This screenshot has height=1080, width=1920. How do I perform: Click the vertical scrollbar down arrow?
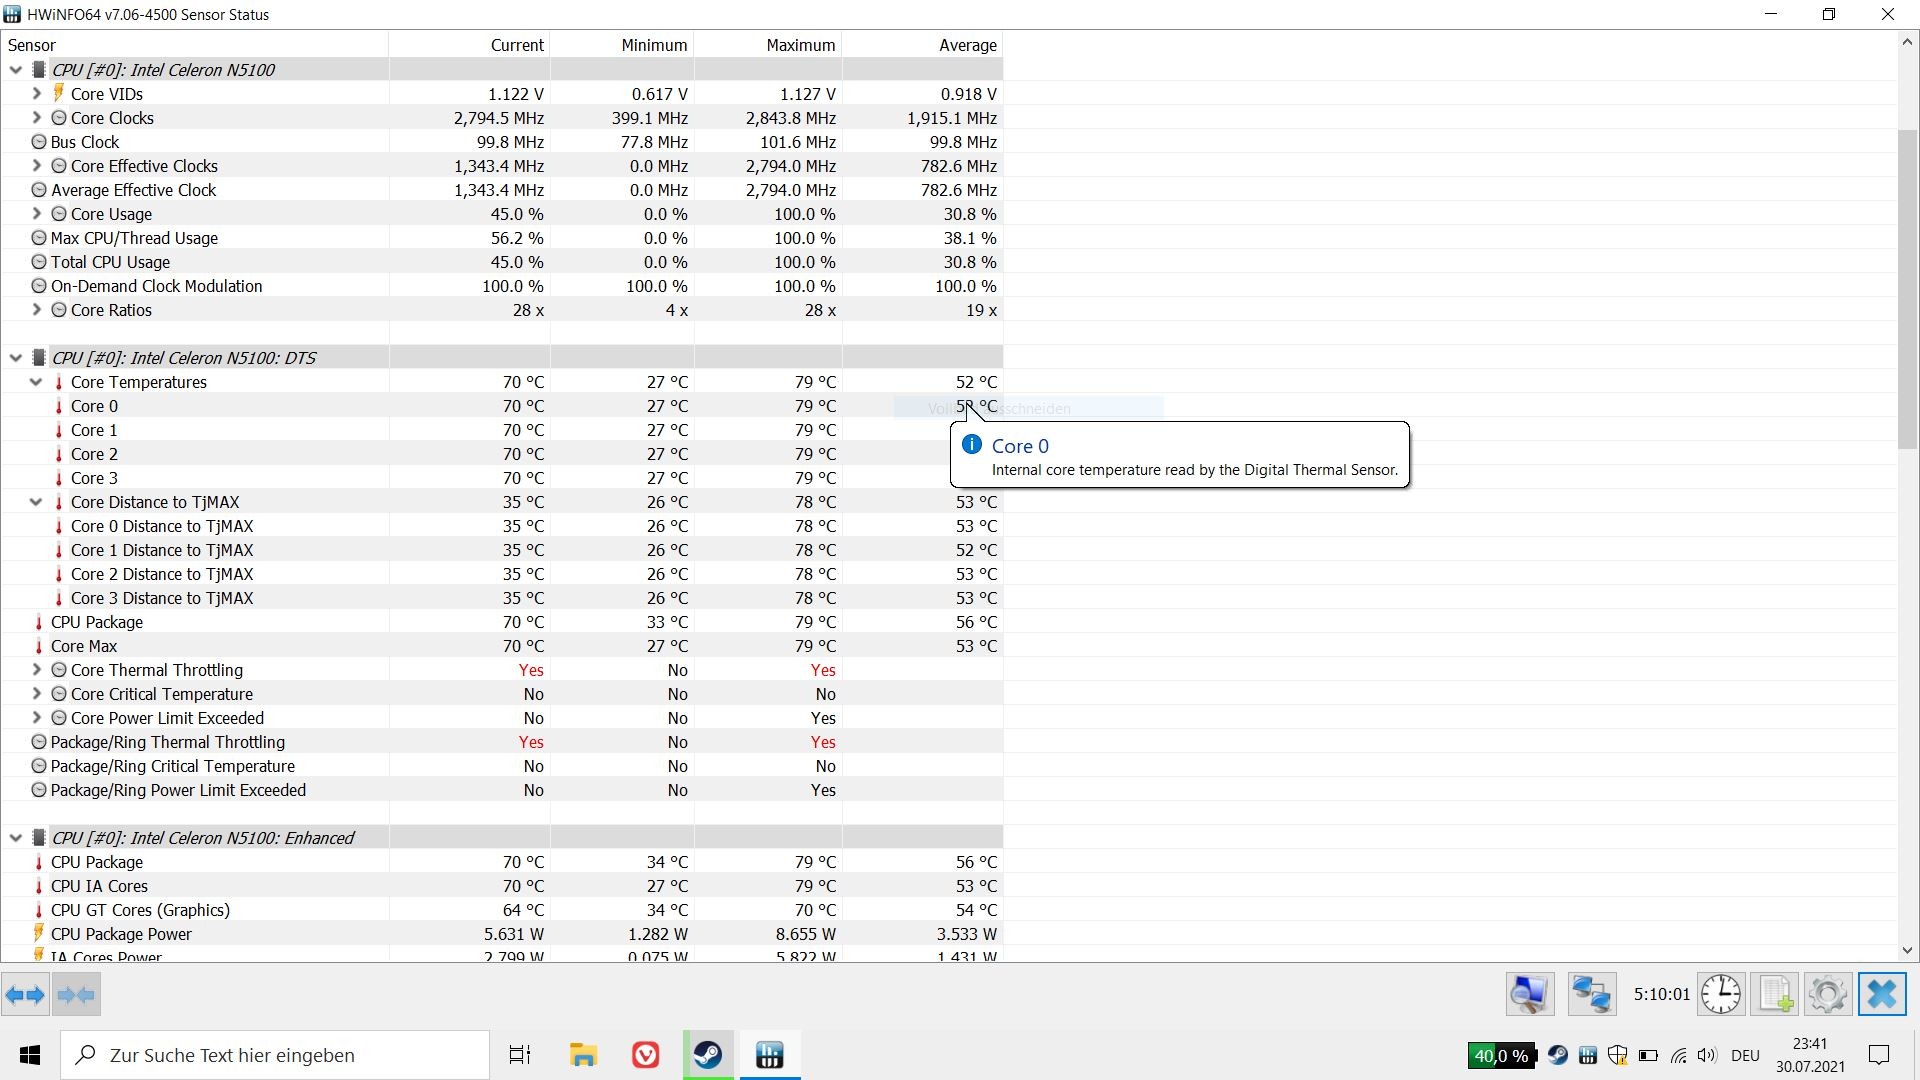tap(1907, 951)
